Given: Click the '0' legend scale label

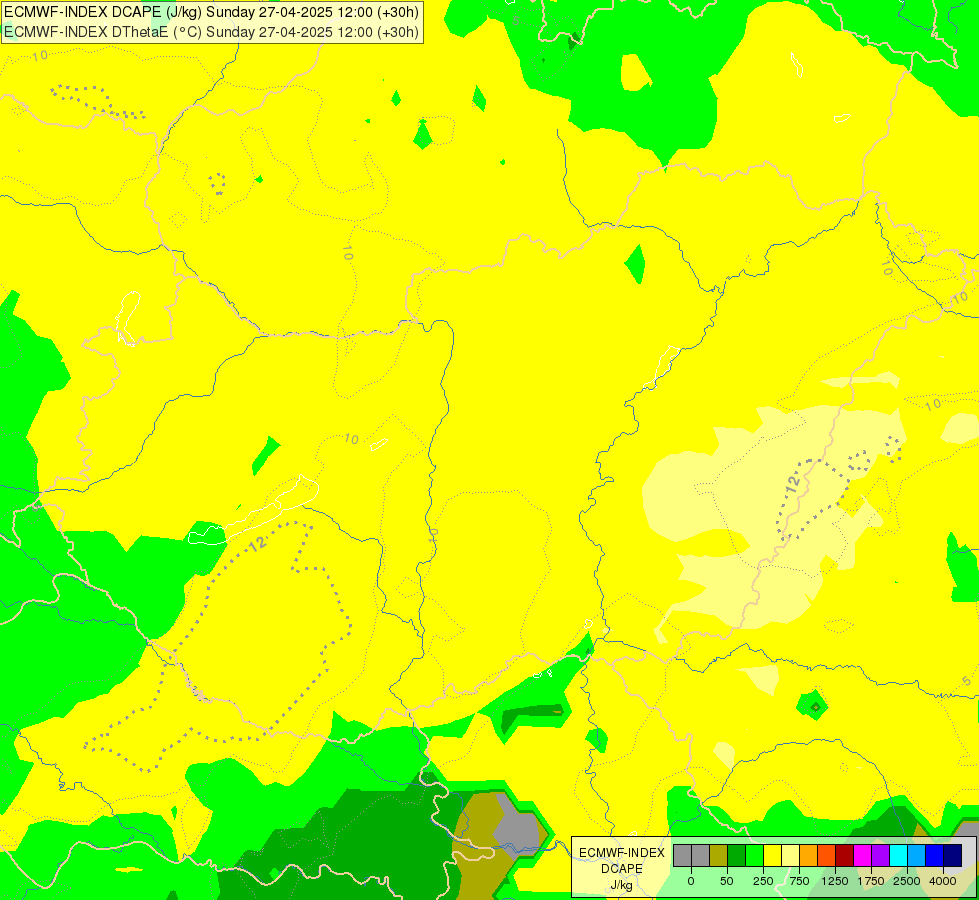Looking at the screenshot, I should [691, 881].
